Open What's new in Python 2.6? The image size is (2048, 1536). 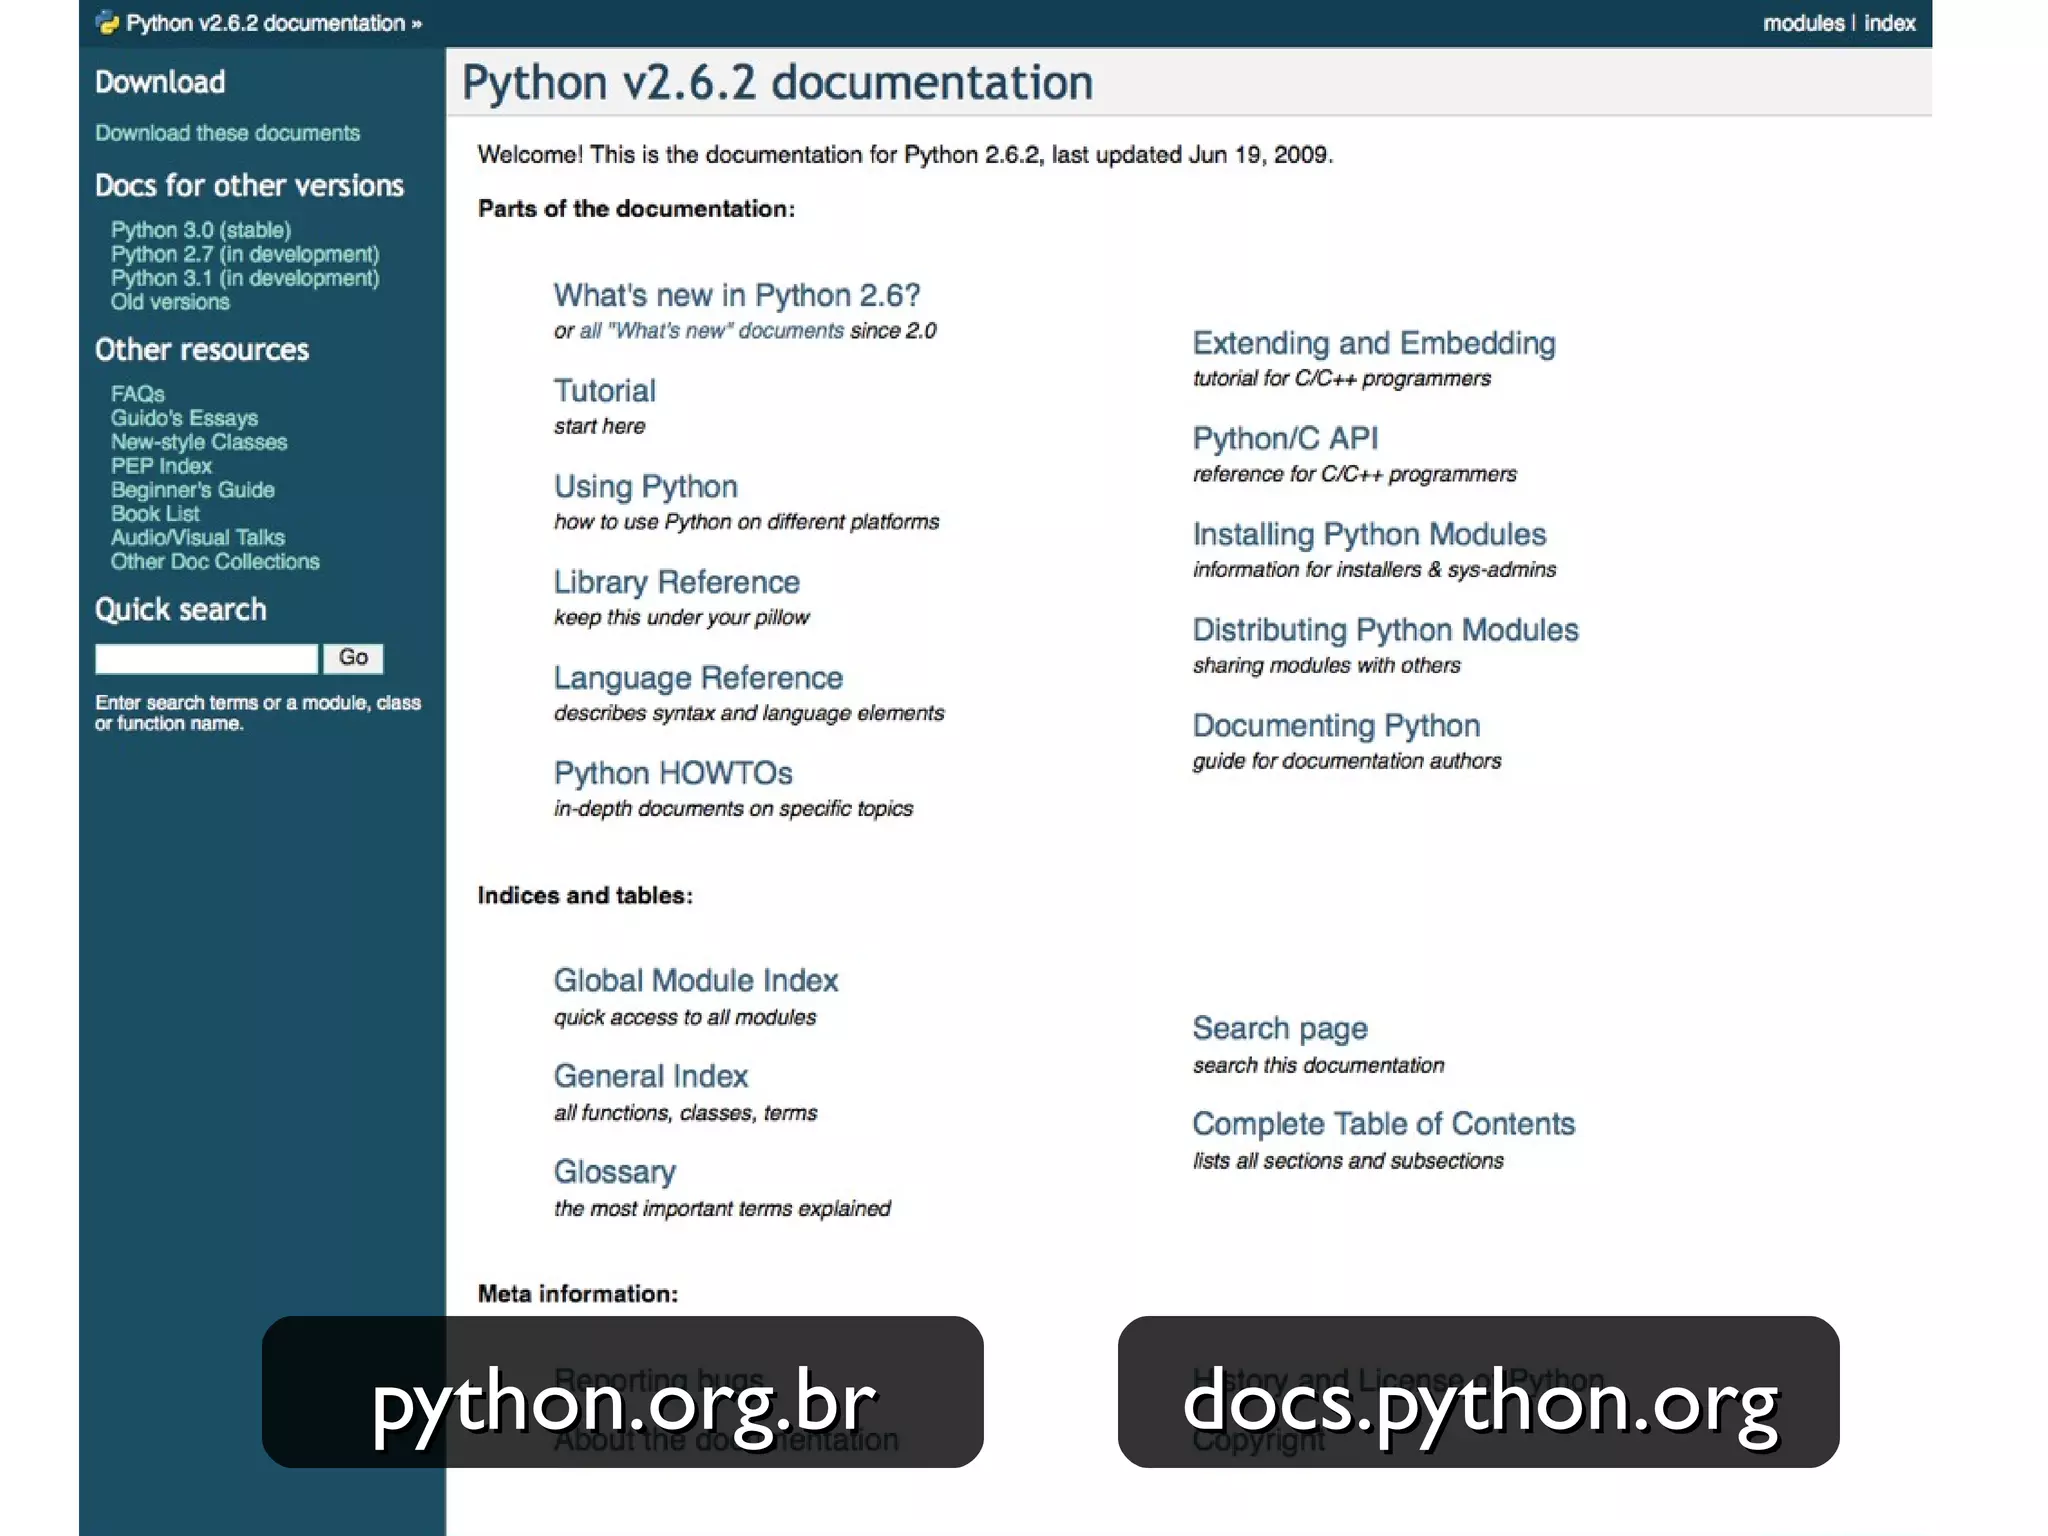point(737,295)
